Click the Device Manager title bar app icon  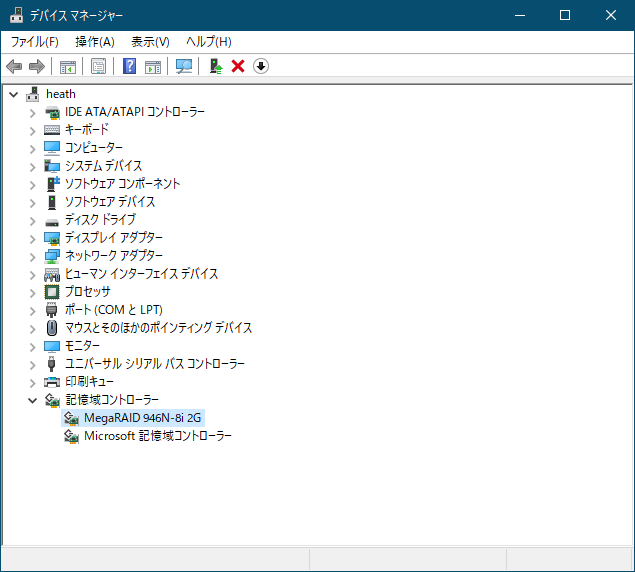17,15
